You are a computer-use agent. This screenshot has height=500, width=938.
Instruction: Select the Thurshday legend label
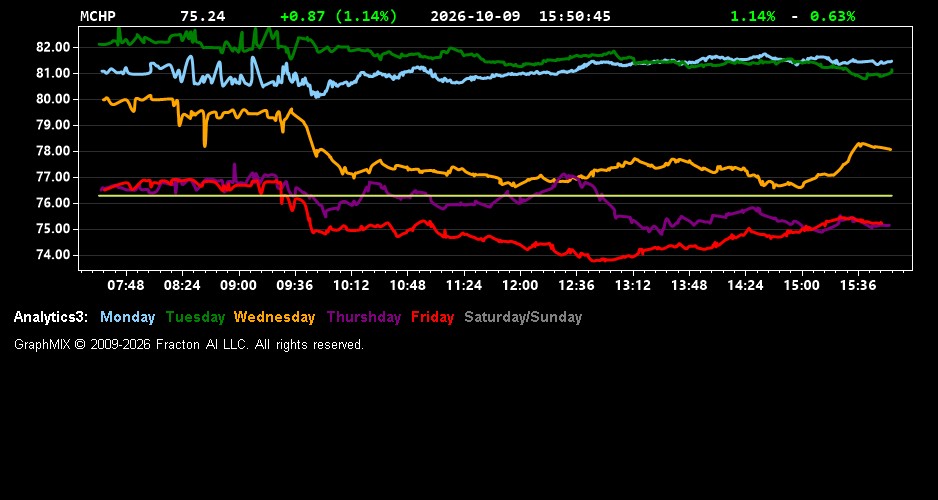pyautogui.click(x=364, y=318)
